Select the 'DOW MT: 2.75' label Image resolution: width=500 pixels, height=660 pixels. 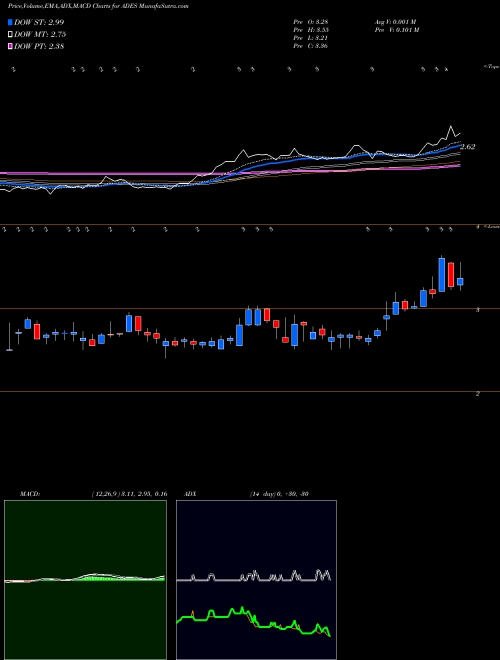[40, 35]
